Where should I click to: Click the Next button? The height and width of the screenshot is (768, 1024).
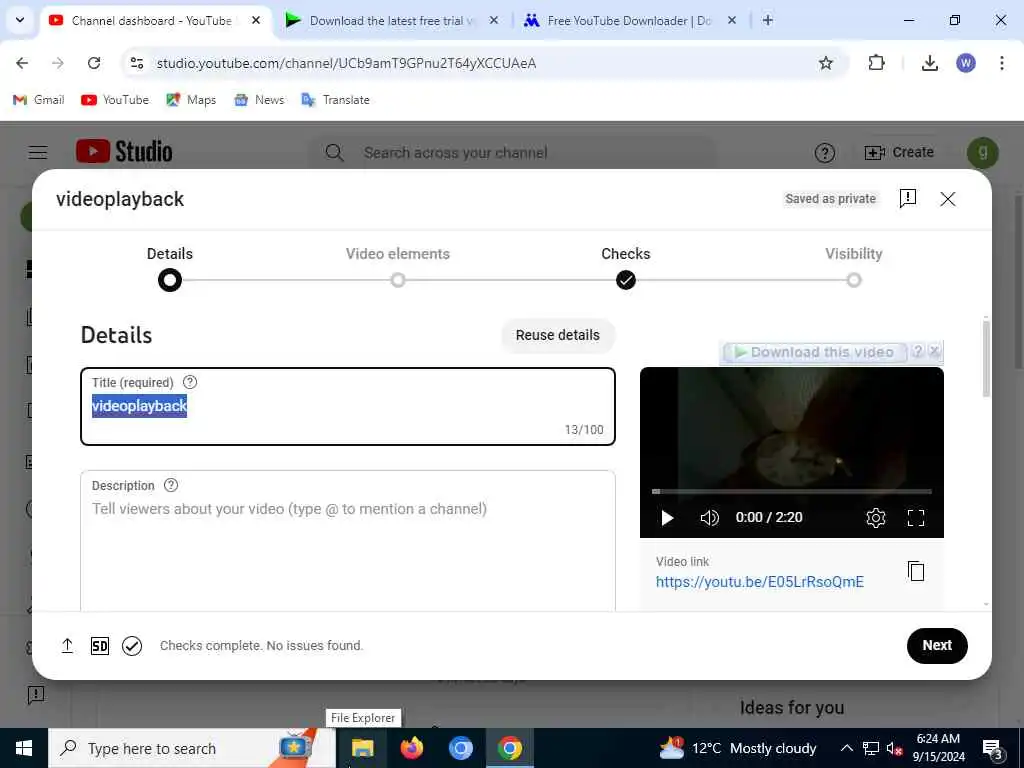pyautogui.click(x=936, y=645)
